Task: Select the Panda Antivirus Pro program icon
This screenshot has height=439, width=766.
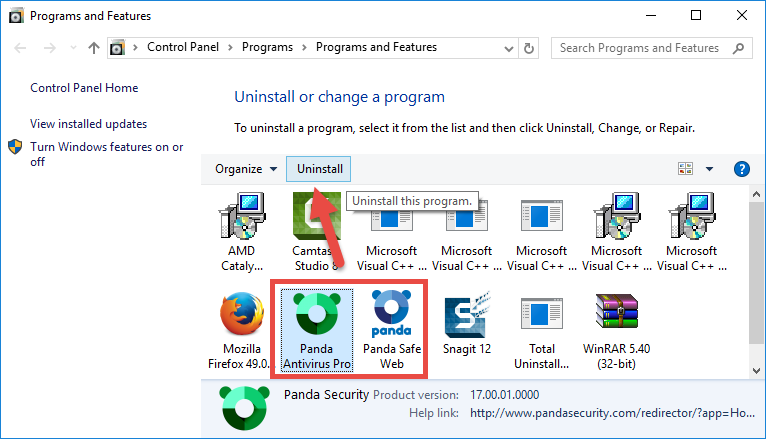Action: (317, 314)
